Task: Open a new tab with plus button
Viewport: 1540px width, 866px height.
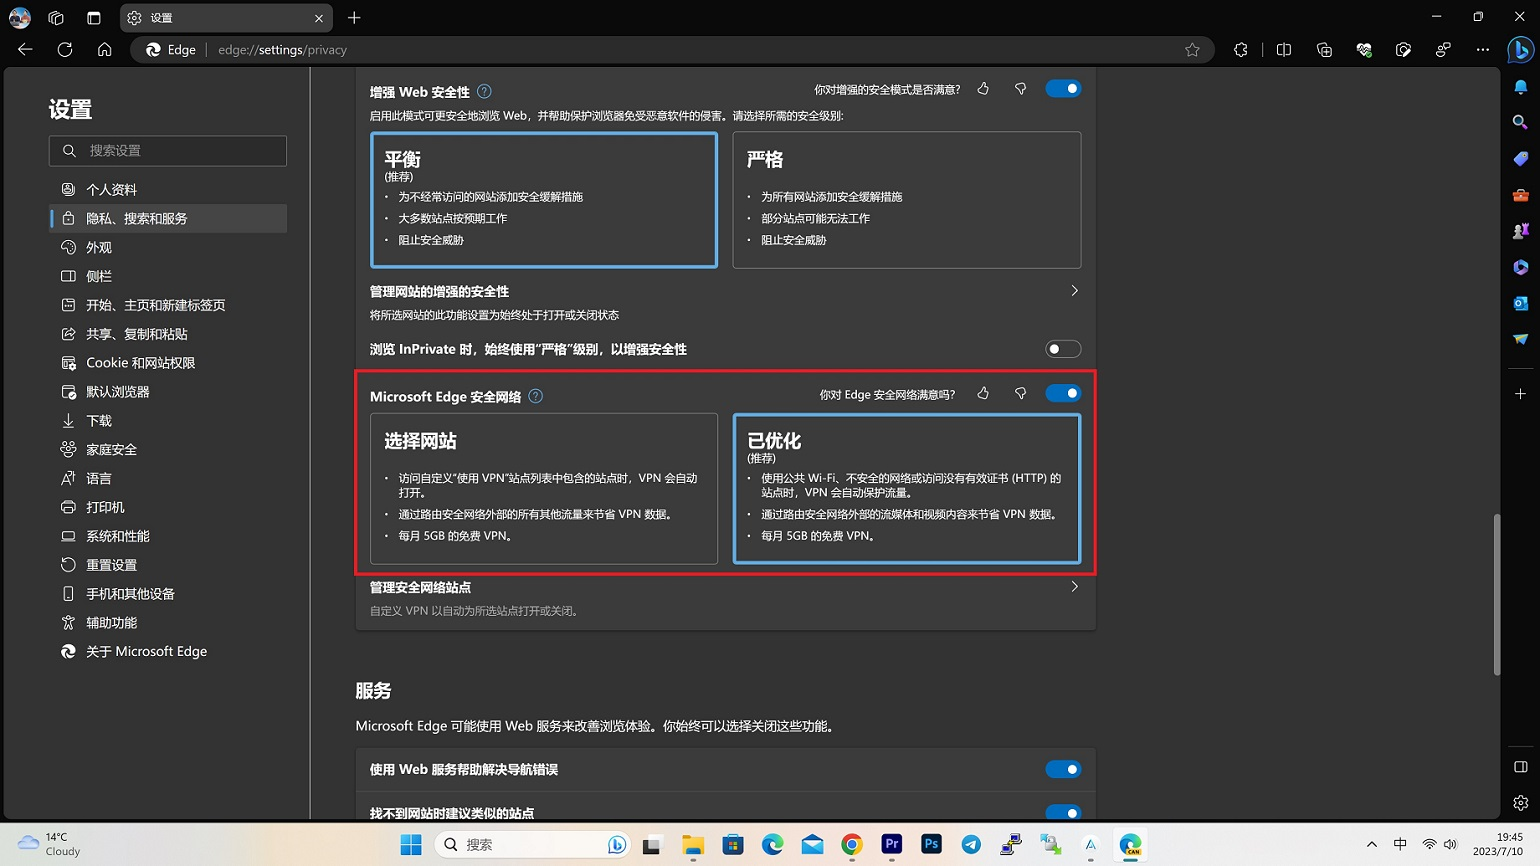Action: pyautogui.click(x=354, y=18)
